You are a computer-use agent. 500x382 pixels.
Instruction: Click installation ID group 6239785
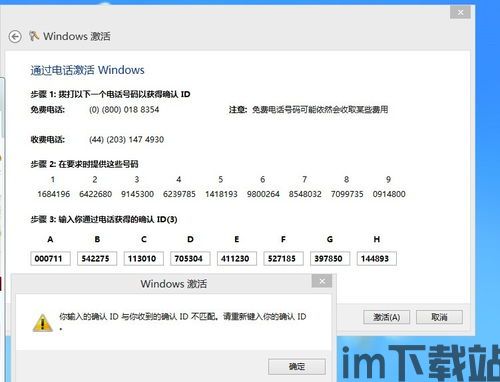(x=179, y=194)
